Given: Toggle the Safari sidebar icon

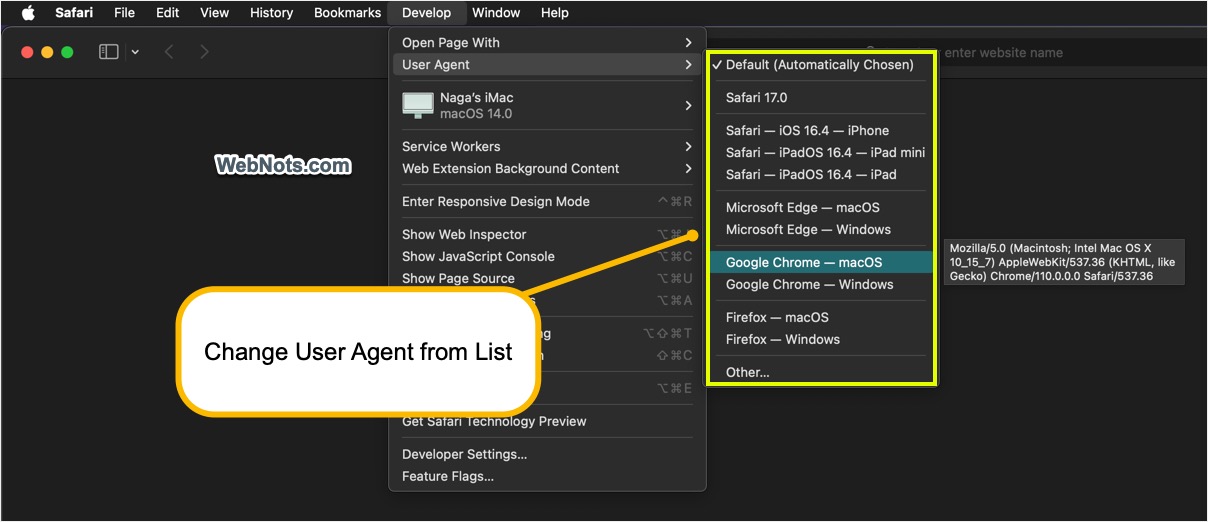Looking at the screenshot, I should [x=109, y=52].
